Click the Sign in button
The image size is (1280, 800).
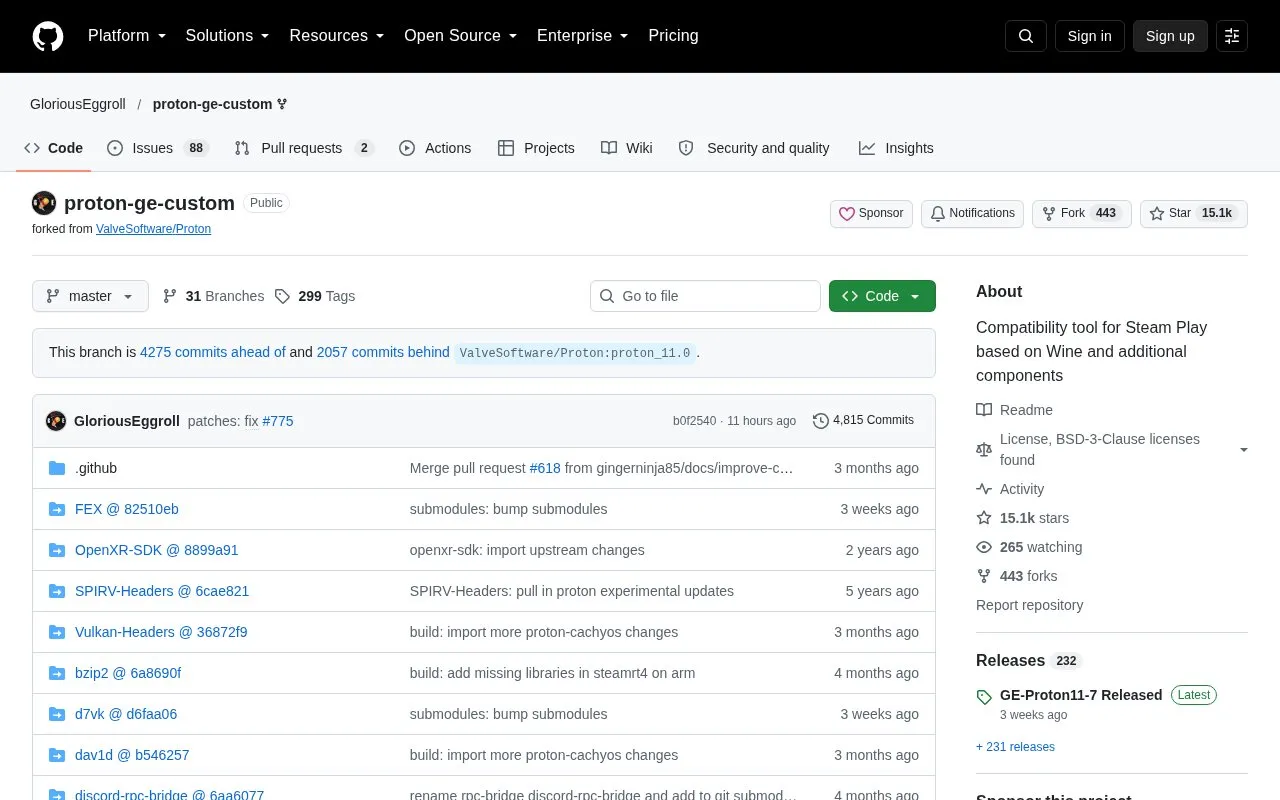coord(1089,36)
